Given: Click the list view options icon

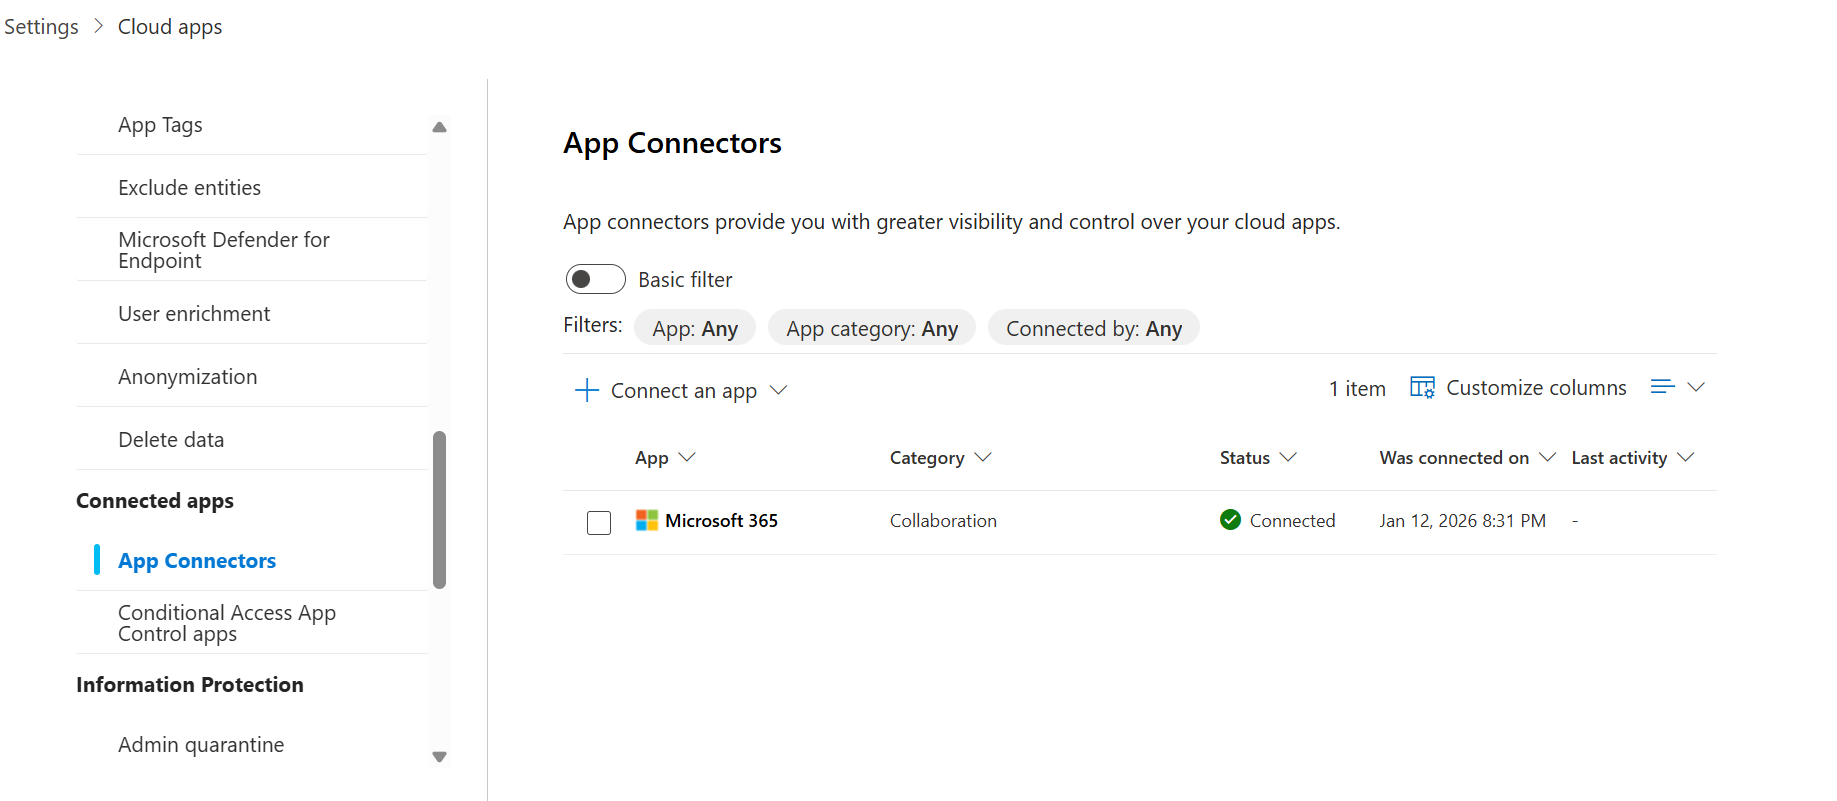Looking at the screenshot, I should pyautogui.click(x=1662, y=387).
